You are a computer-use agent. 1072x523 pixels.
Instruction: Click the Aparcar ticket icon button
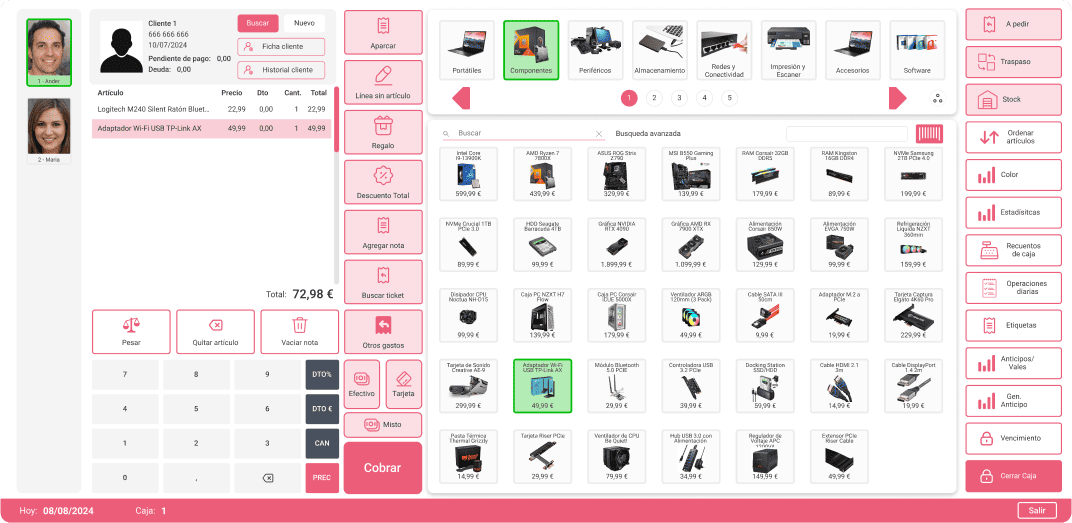[383, 32]
